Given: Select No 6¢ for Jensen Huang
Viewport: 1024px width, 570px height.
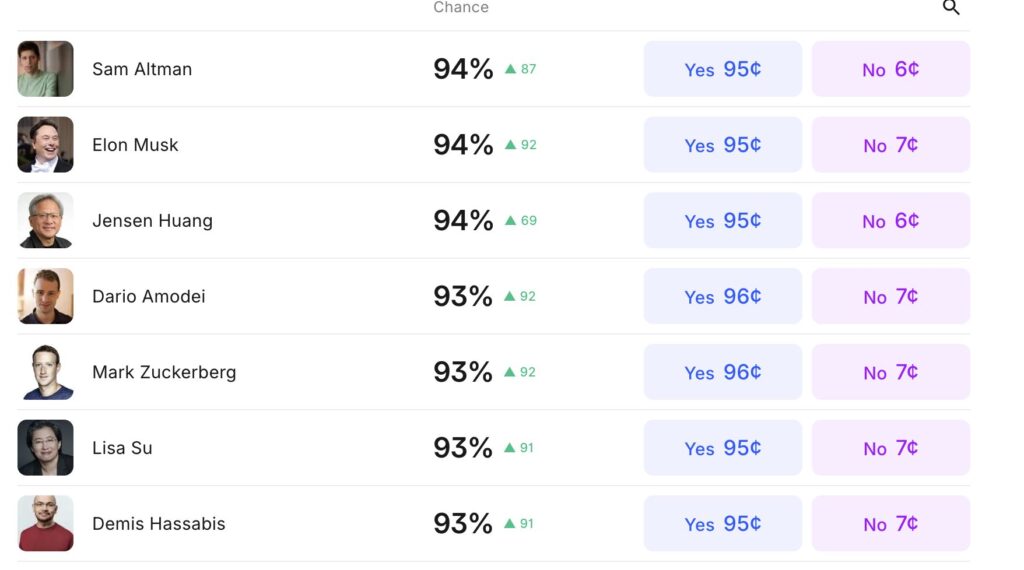Looking at the screenshot, I should pyautogui.click(x=890, y=220).
